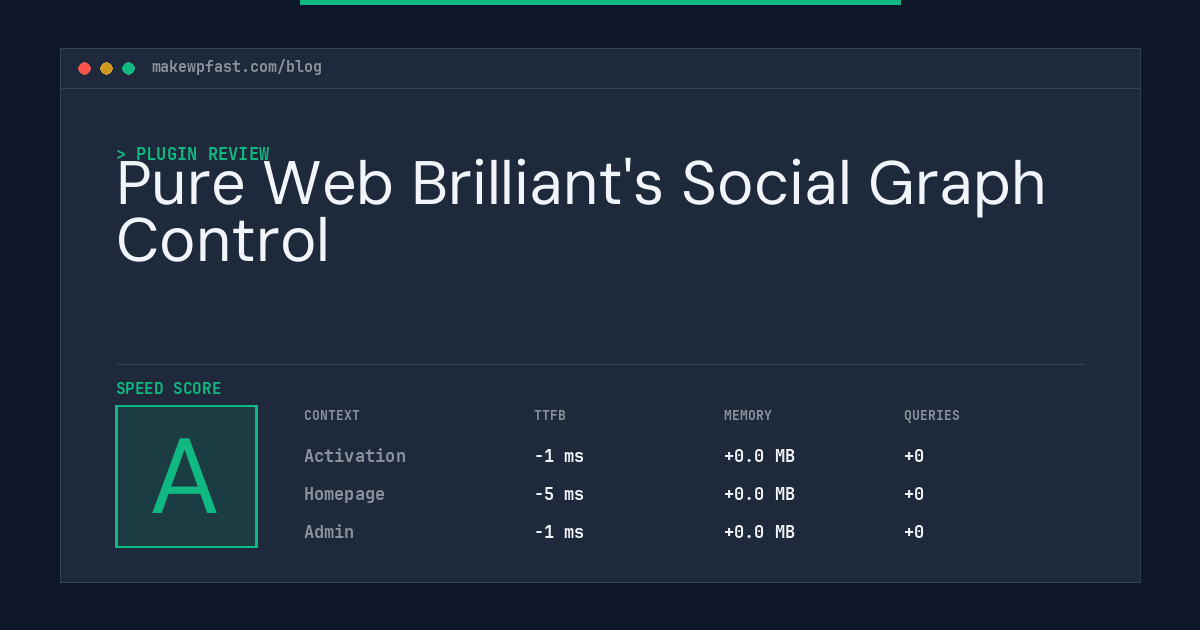Click Homepage queries value +0

914,494
